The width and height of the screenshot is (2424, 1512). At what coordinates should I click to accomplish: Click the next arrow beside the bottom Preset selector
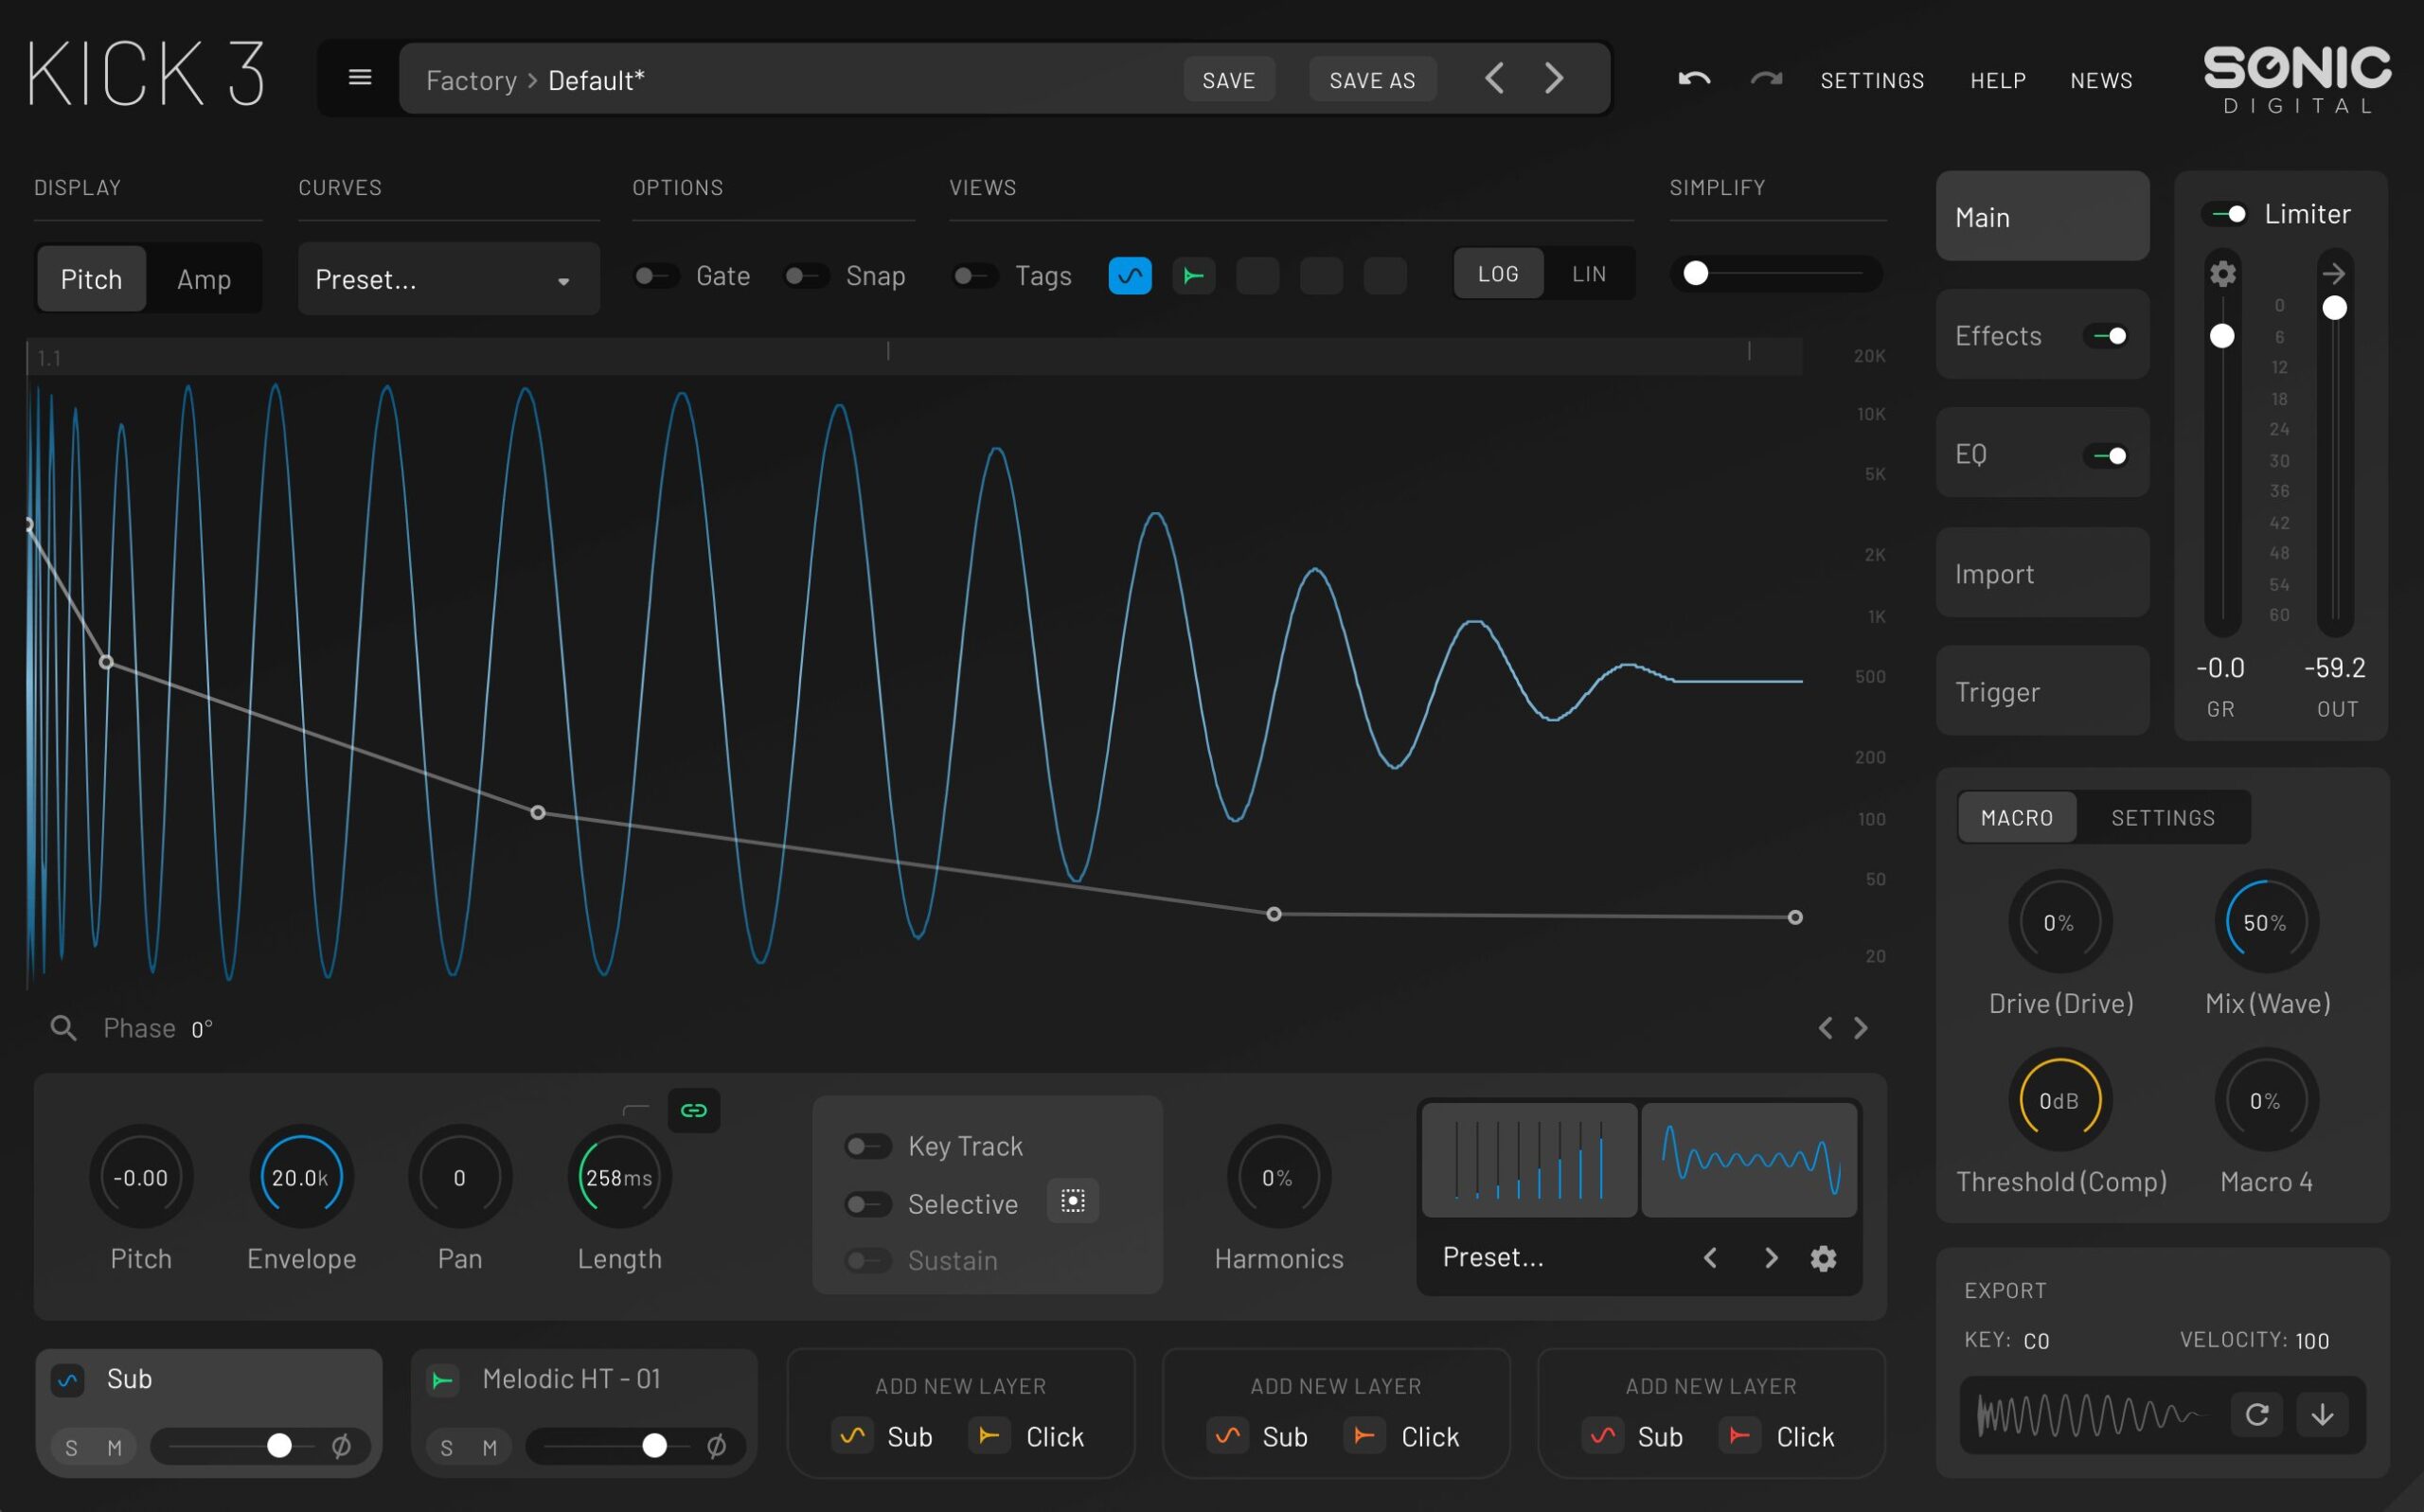point(1771,1258)
